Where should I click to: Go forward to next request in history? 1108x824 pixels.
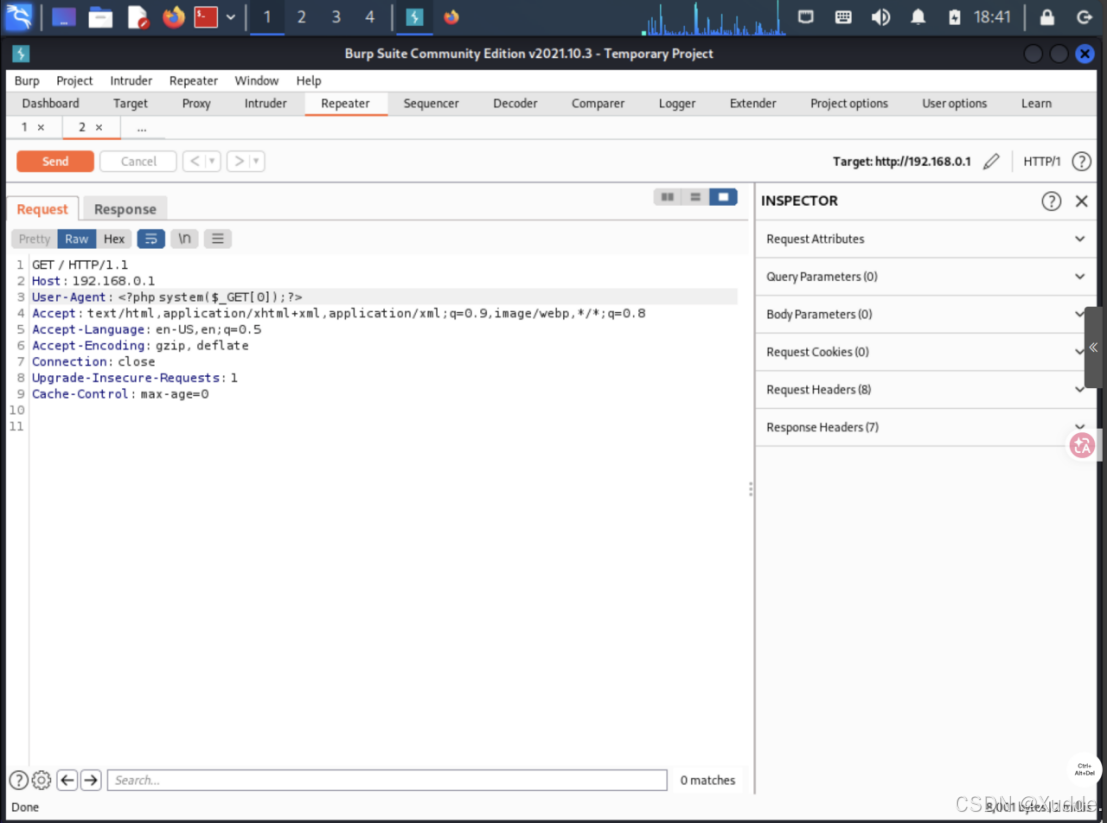(239, 161)
